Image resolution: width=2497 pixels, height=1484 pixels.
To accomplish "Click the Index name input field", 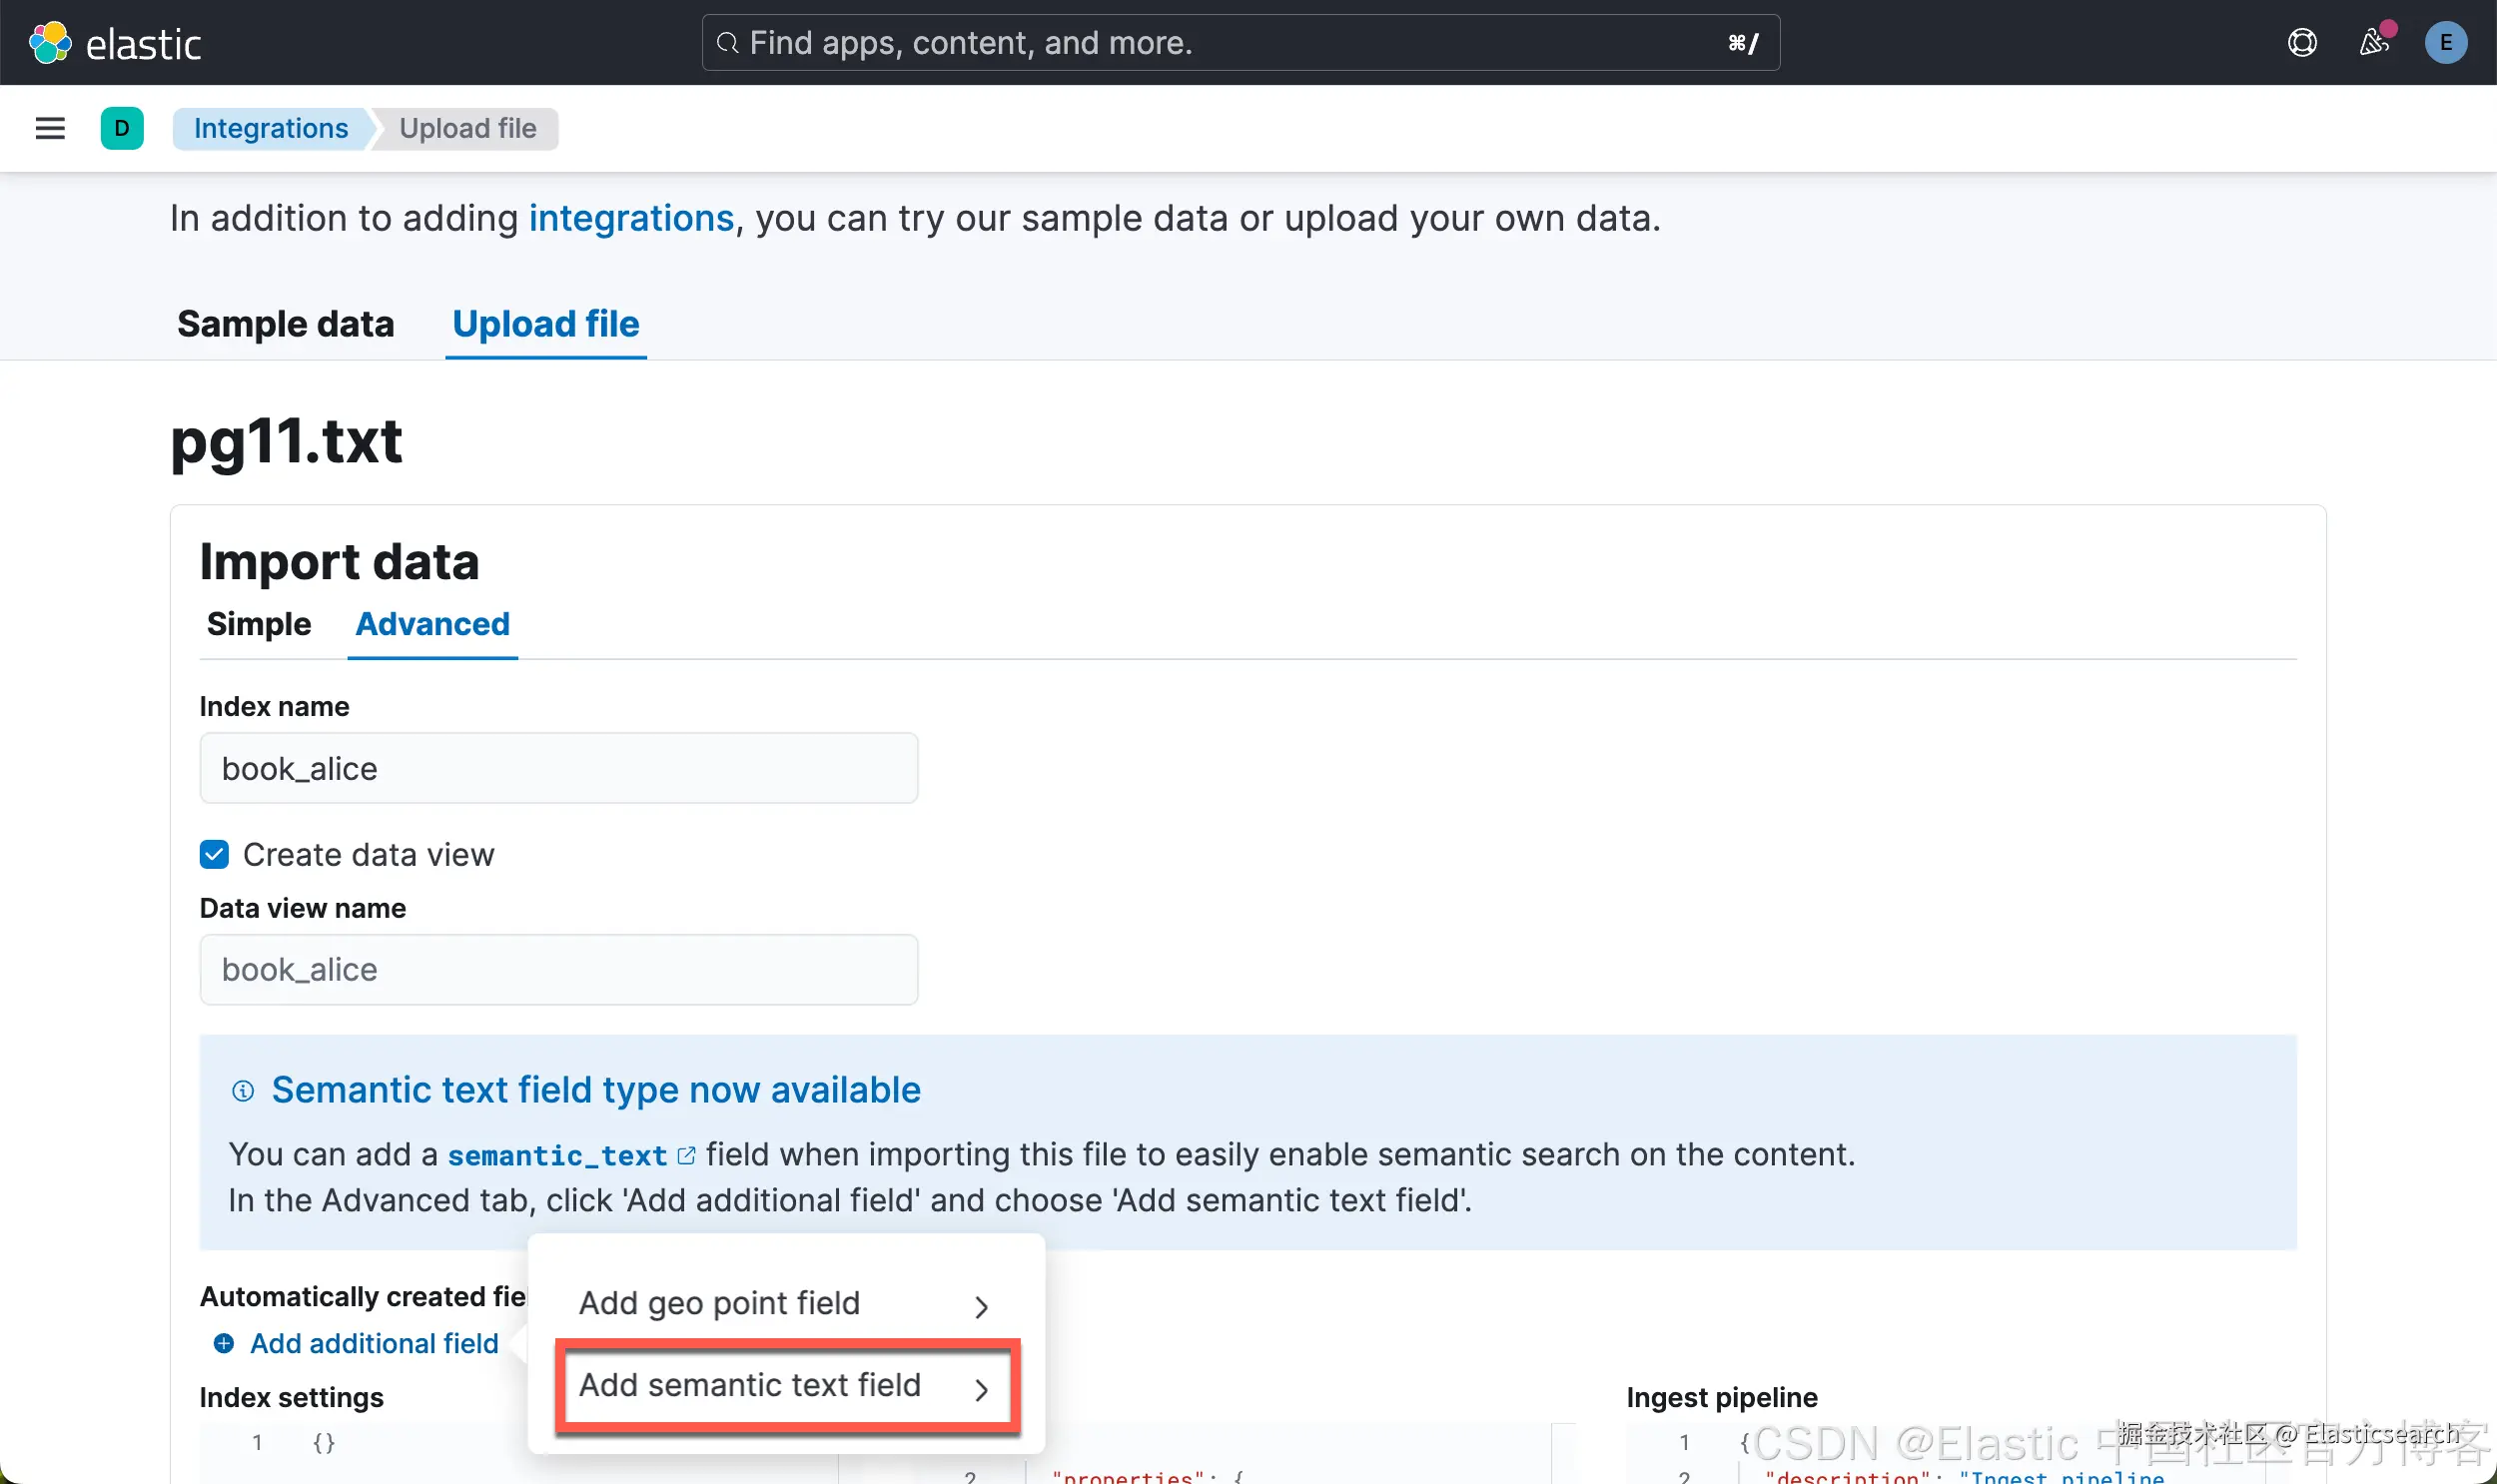I will [558, 768].
